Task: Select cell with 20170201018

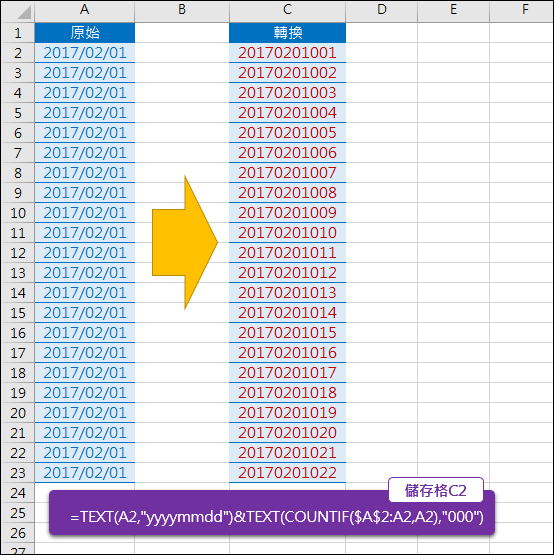Action: tap(287, 393)
